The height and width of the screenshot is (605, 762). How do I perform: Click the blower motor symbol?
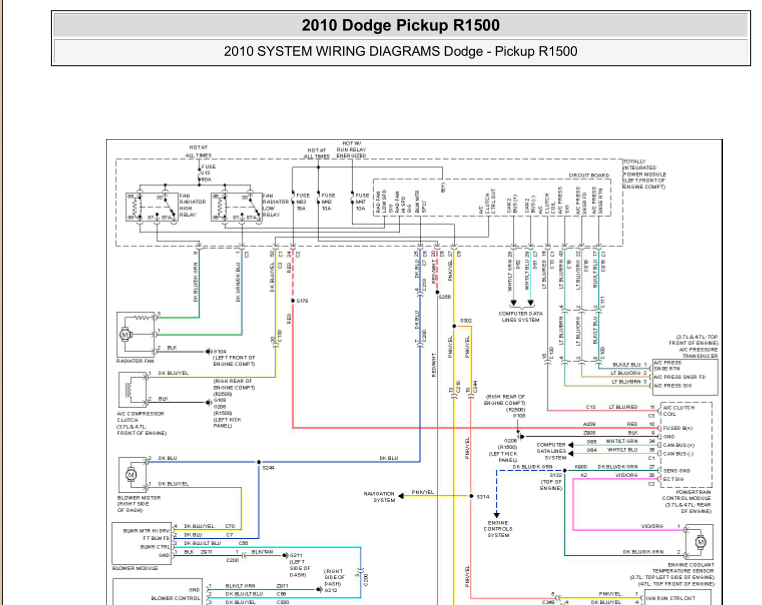[131, 474]
